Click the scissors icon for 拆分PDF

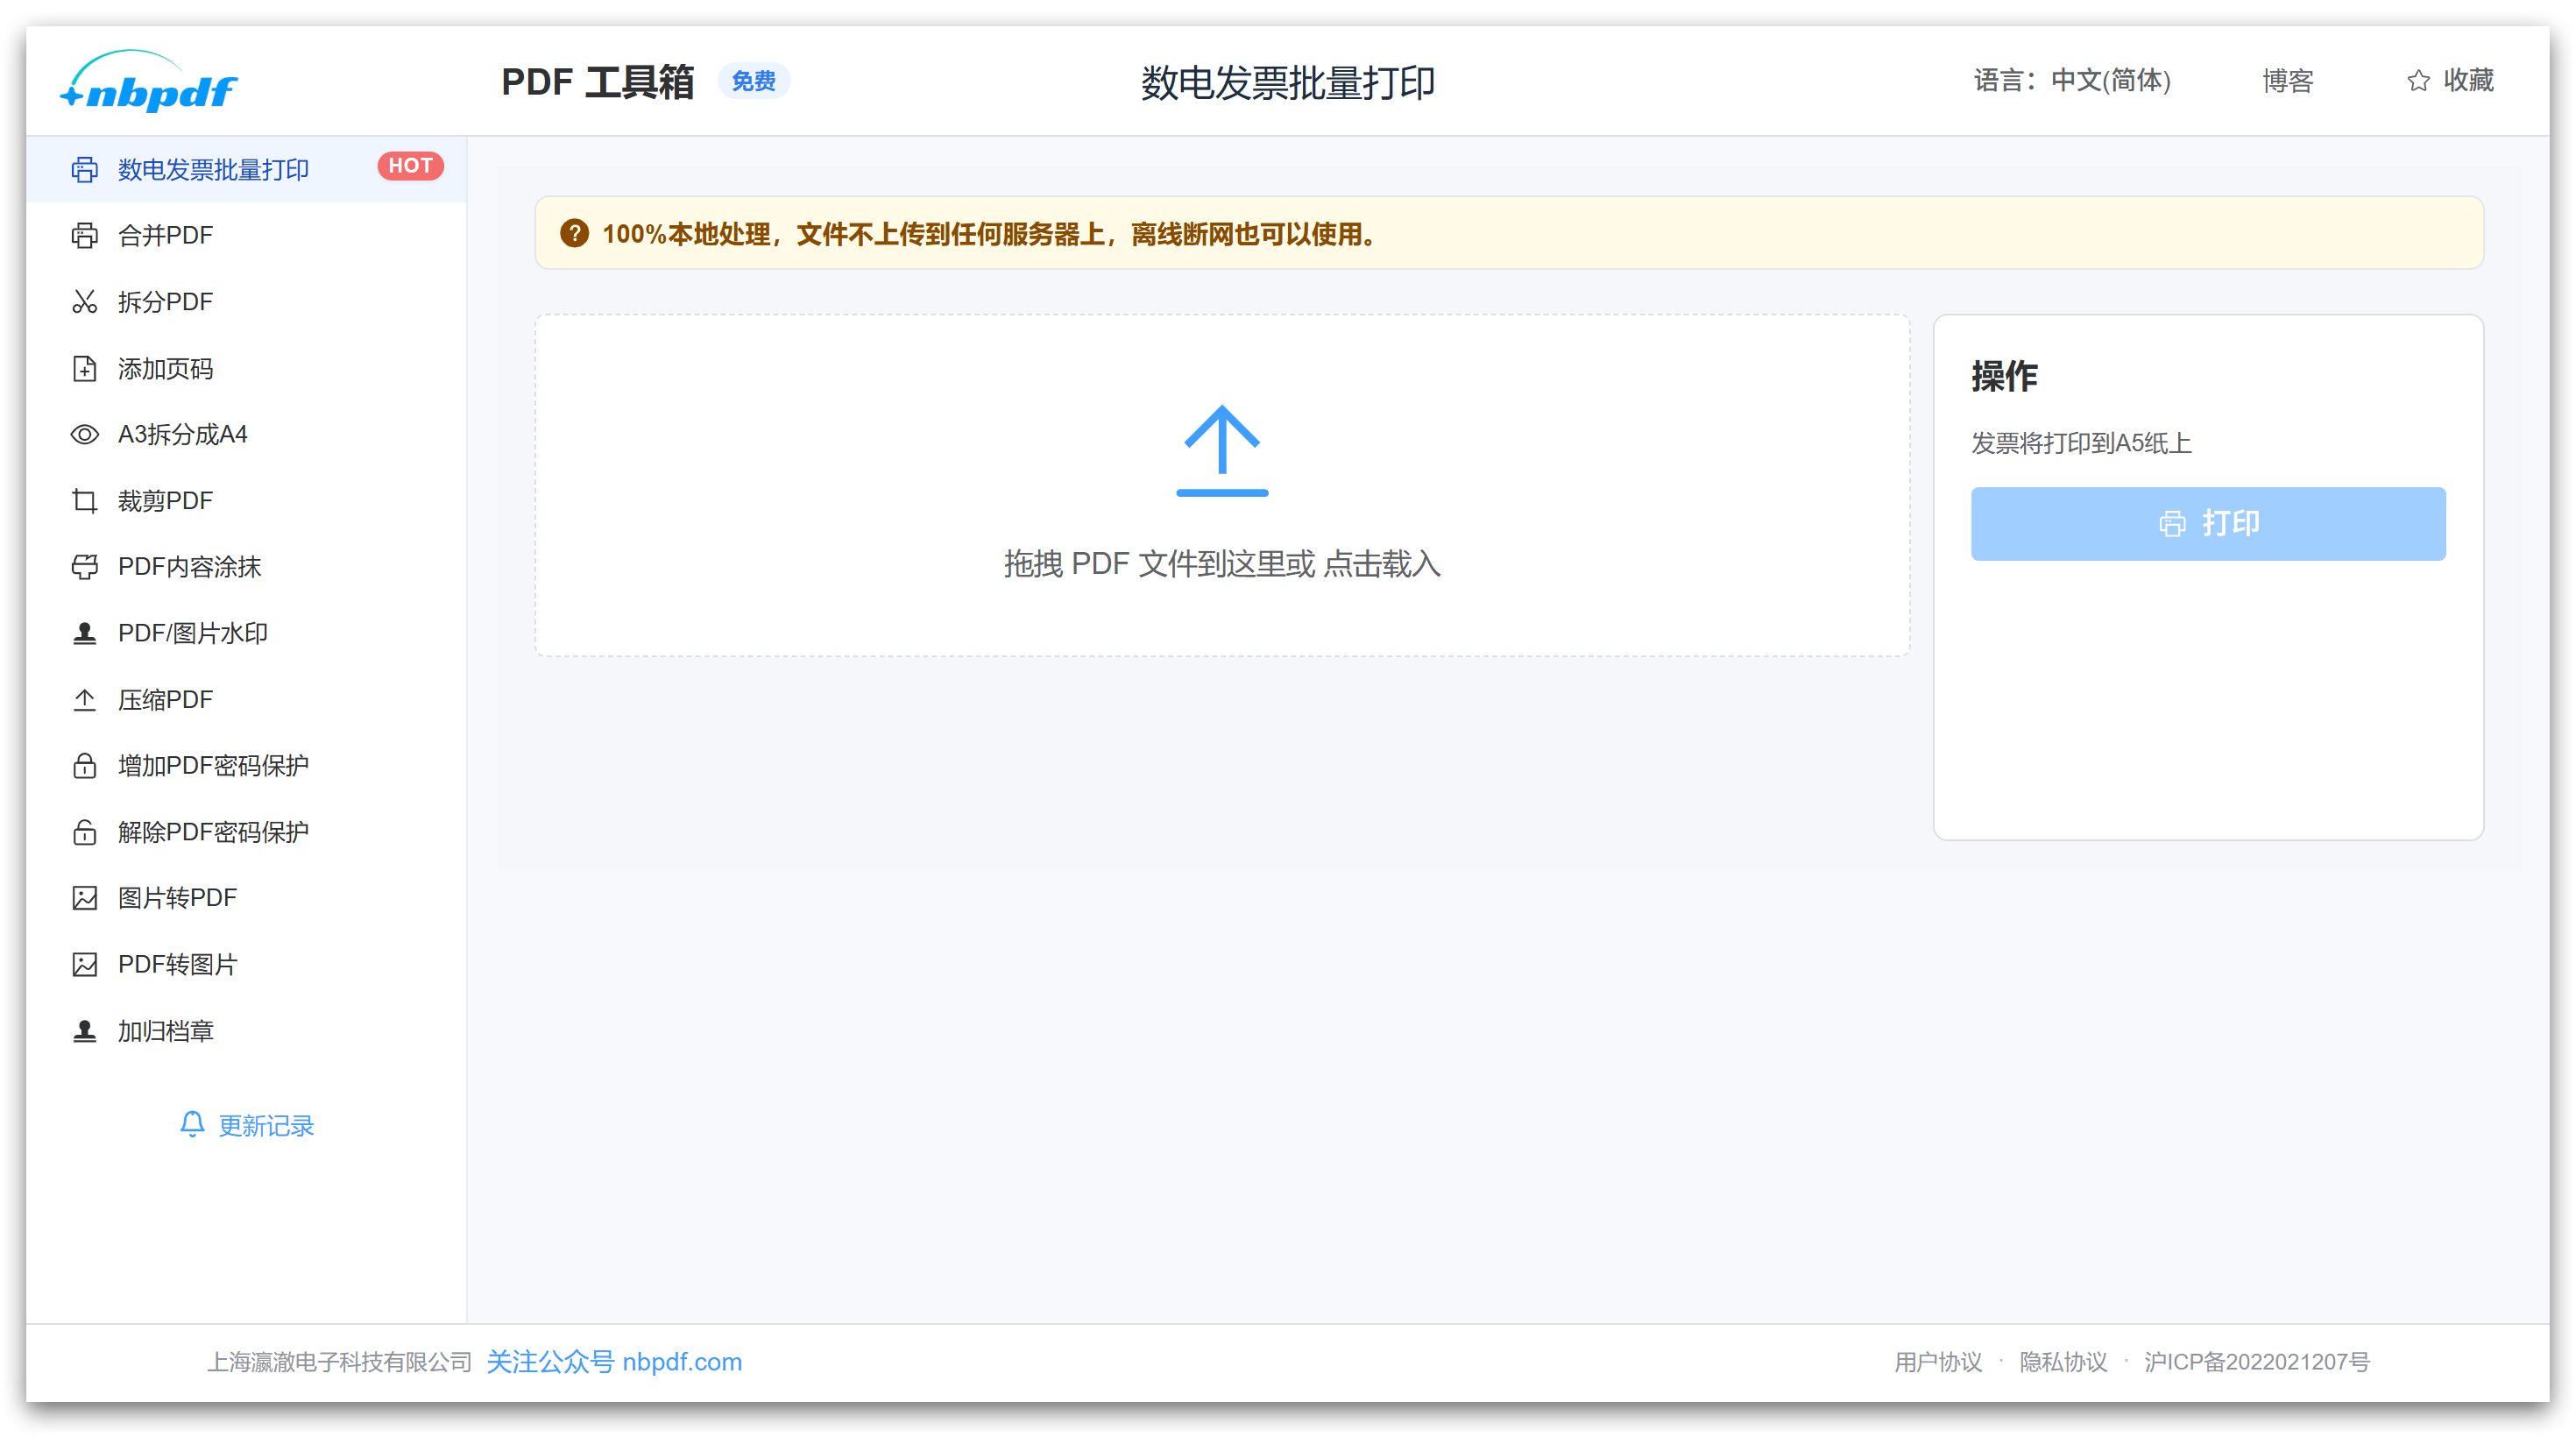(x=85, y=302)
